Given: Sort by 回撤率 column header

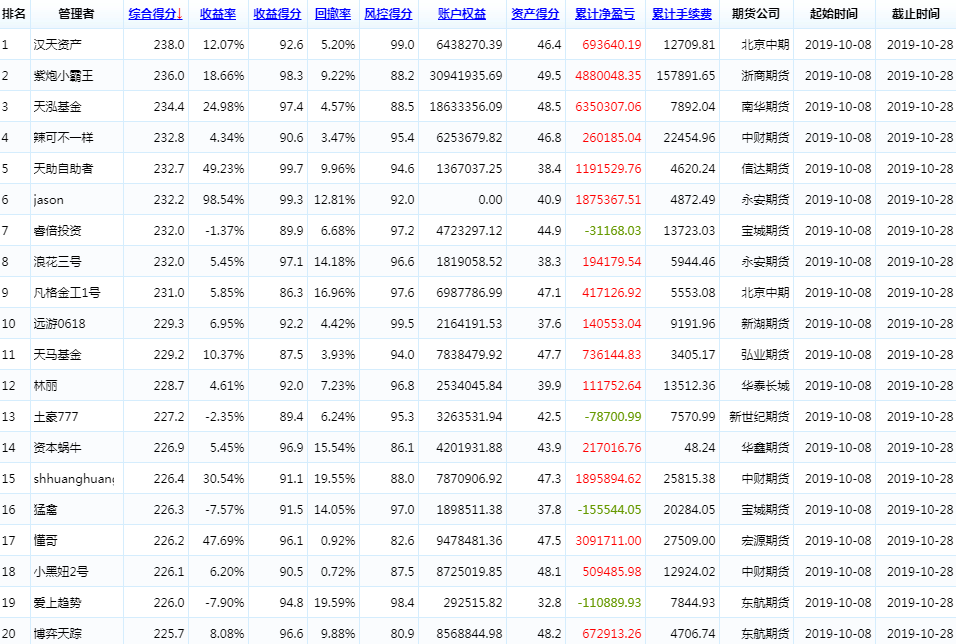Looking at the screenshot, I should 333,13.
